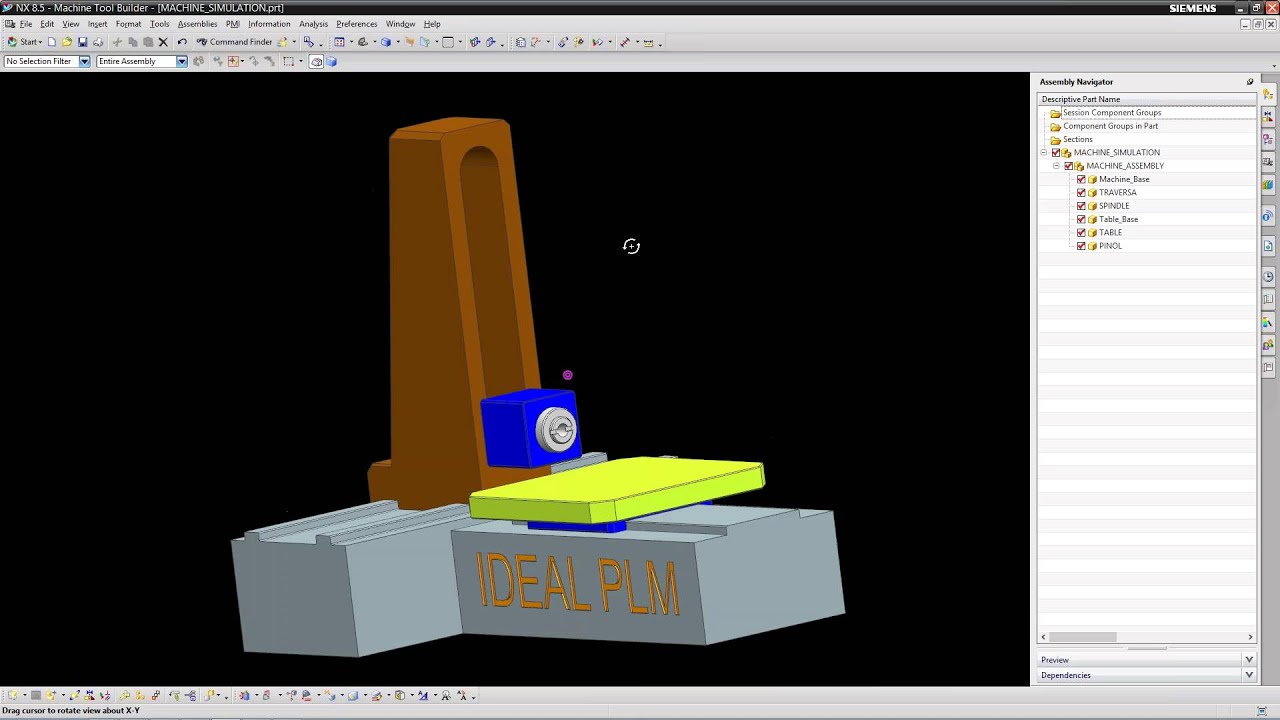Click the first icon in bottom toolbar
Screen dimensions: 1280x720
tap(13, 695)
